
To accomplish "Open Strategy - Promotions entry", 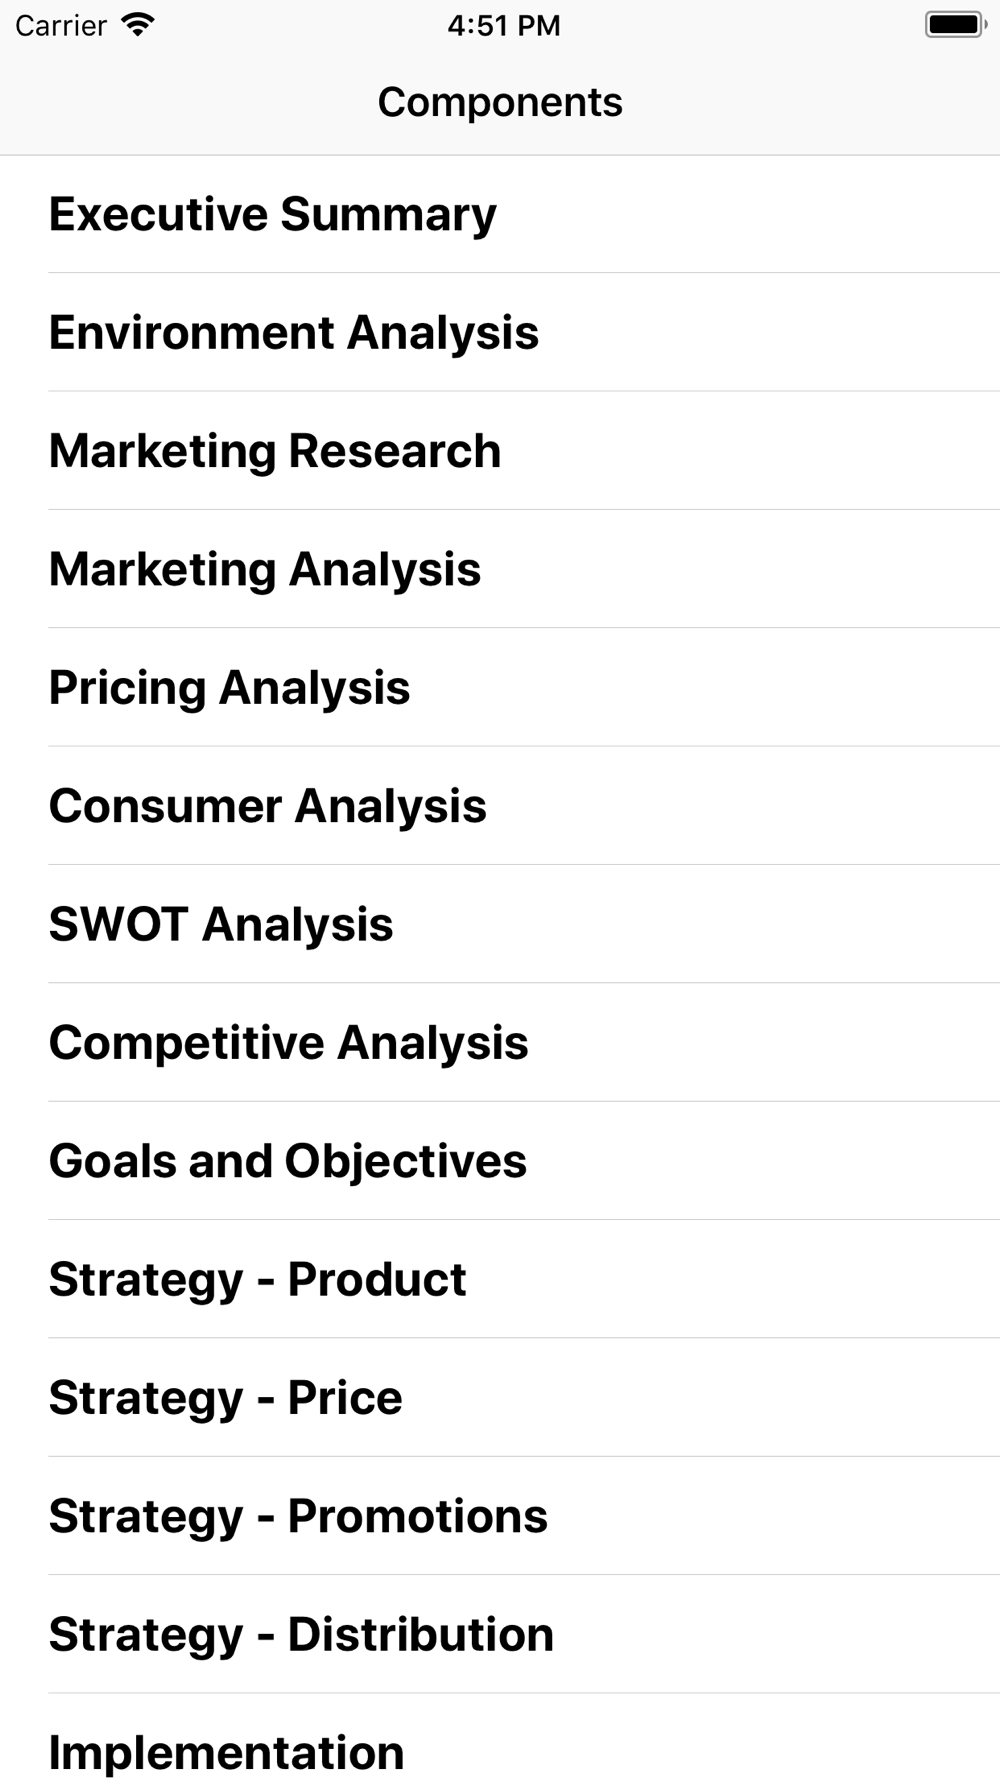I will point(500,1516).
